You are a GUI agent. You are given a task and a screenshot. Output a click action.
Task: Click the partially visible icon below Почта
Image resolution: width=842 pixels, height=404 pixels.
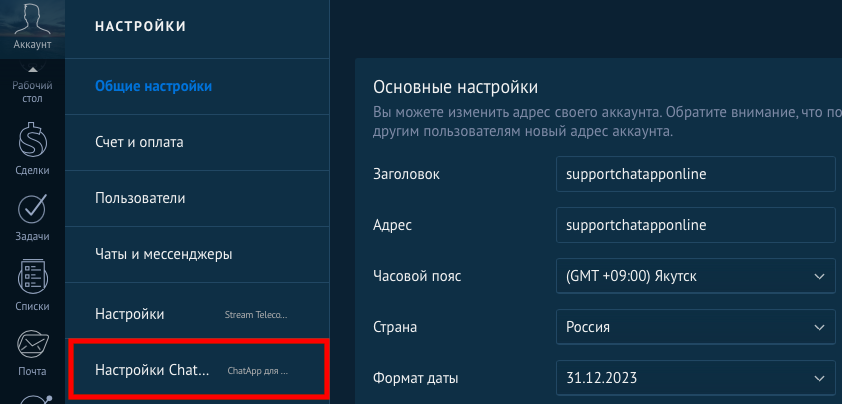pyautogui.click(x=32, y=398)
